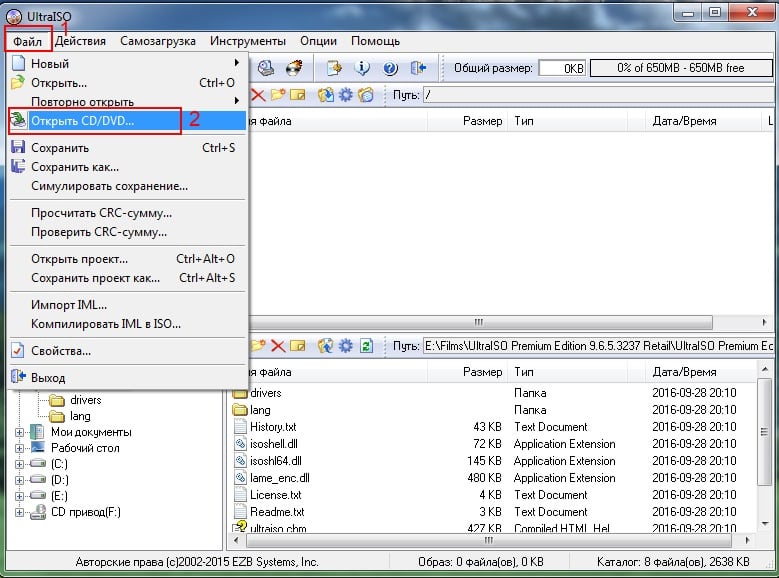The image size is (779, 578).
Task: Click the 650MB disc capacity bar
Action: tap(680, 68)
